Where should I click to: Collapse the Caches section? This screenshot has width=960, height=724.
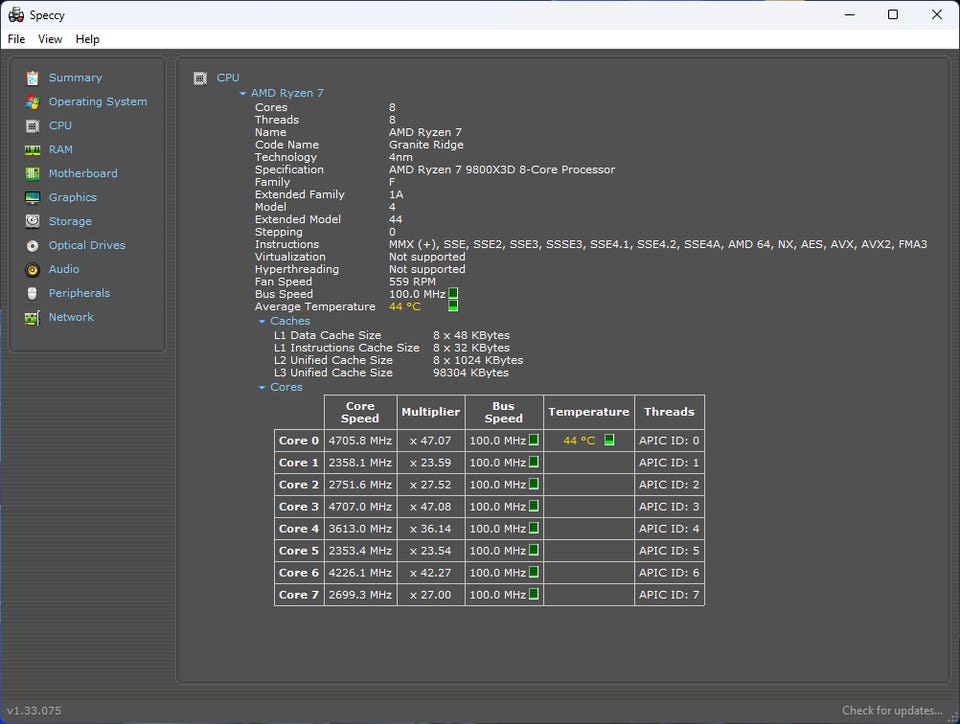[x=262, y=322]
